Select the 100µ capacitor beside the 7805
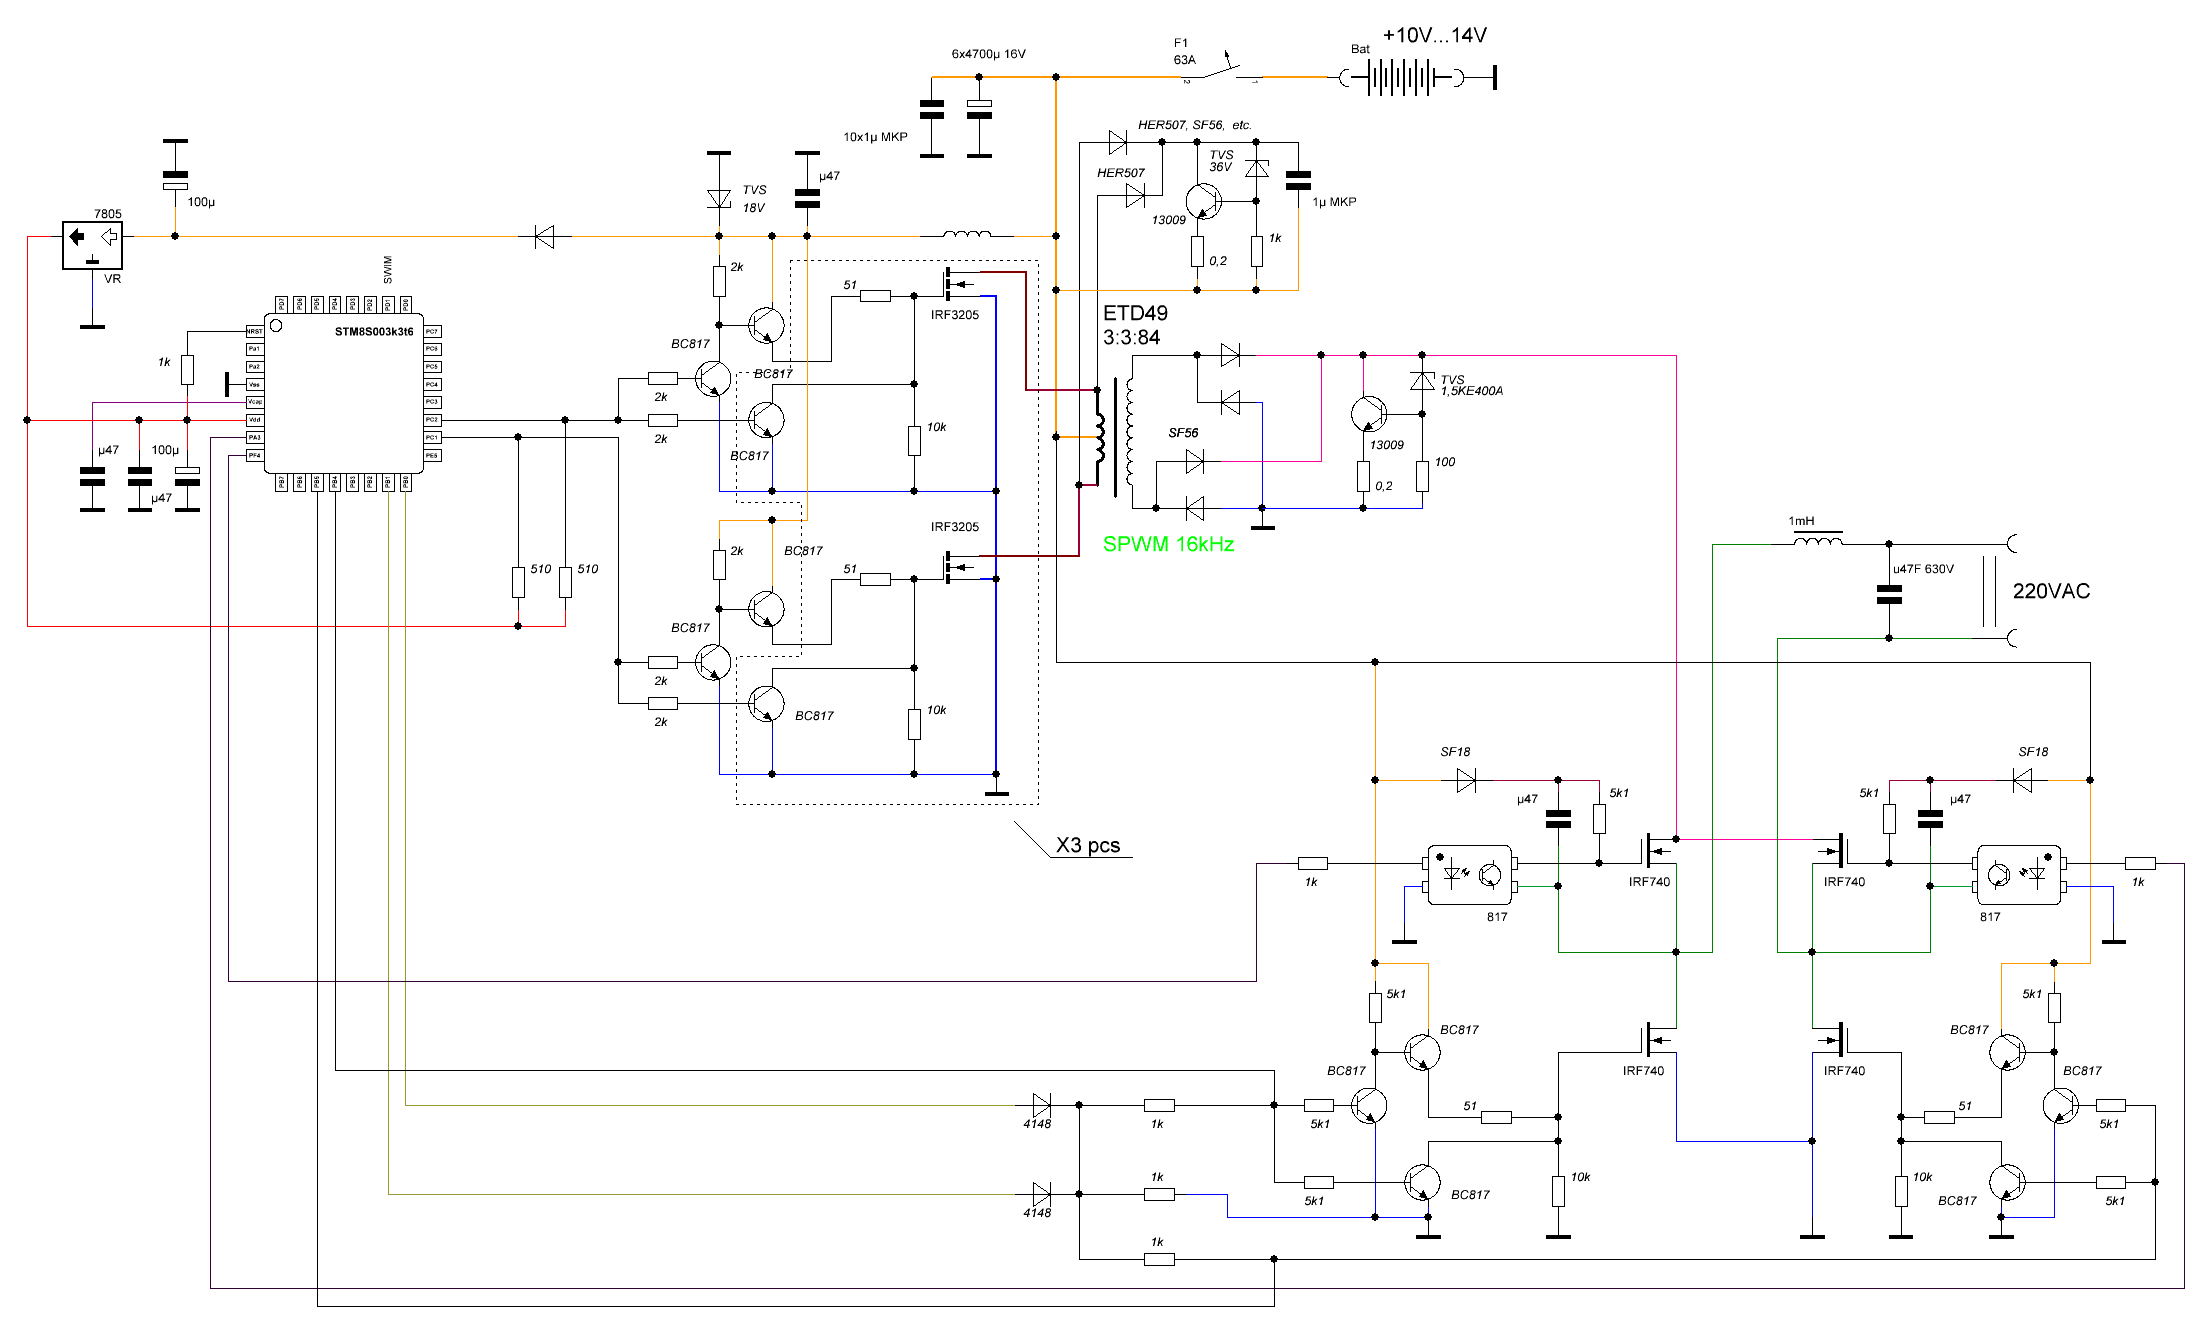2206x1329 pixels. click(x=175, y=180)
